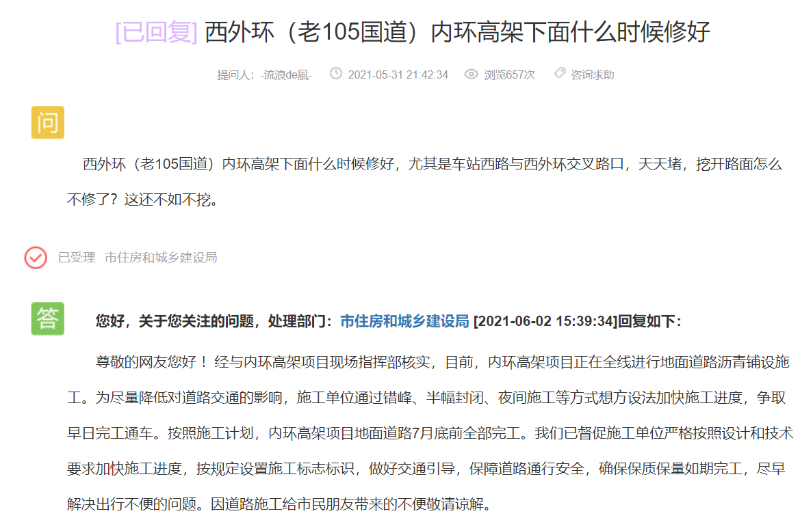Click the [已回复] status label in title
Image resolution: width=800 pixels, height=520 pixels.
[156, 32]
